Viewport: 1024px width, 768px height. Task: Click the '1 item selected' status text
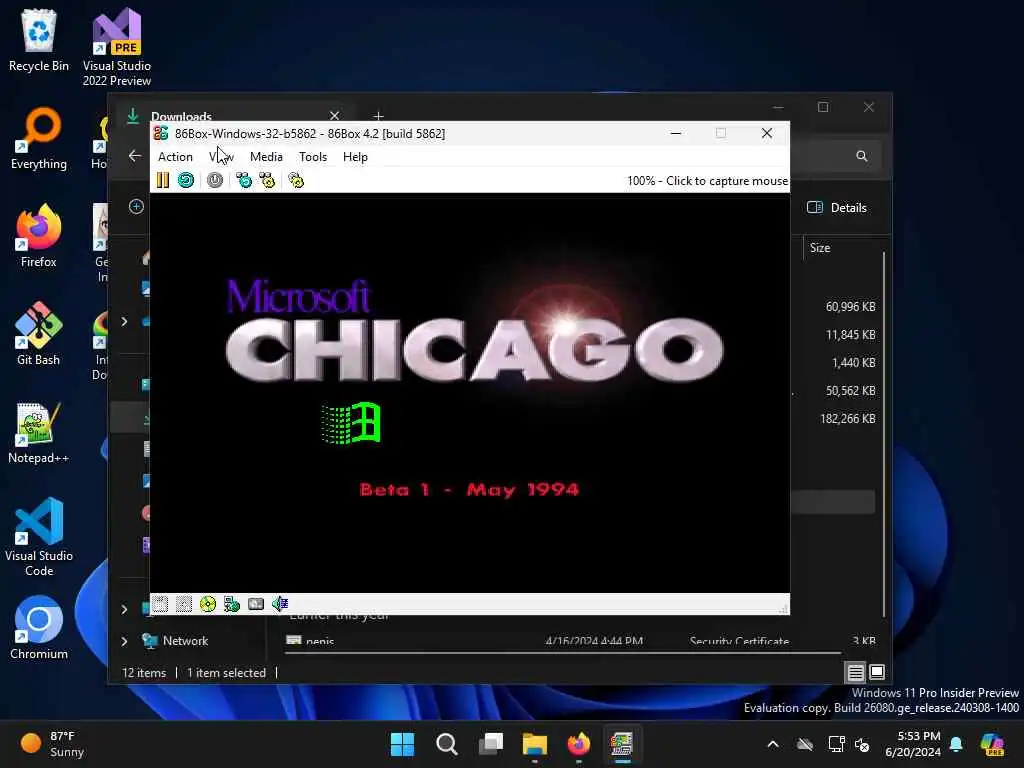[x=226, y=673]
